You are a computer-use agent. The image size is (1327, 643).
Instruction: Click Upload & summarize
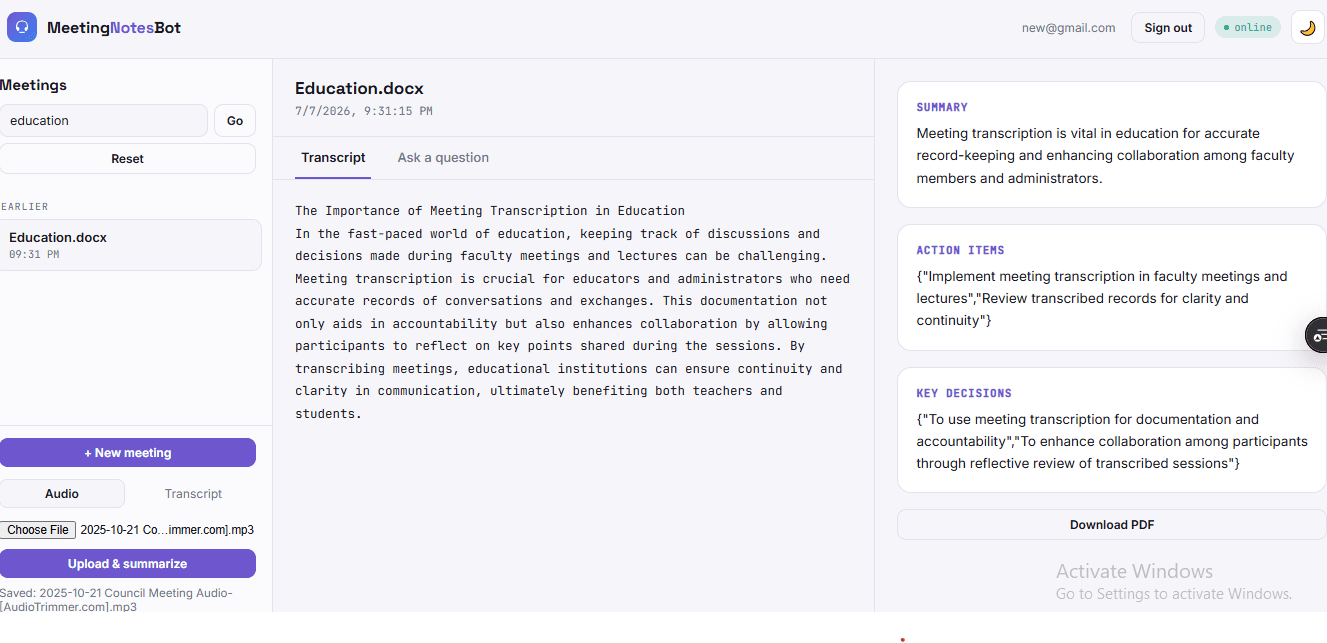[x=128, y=564]
